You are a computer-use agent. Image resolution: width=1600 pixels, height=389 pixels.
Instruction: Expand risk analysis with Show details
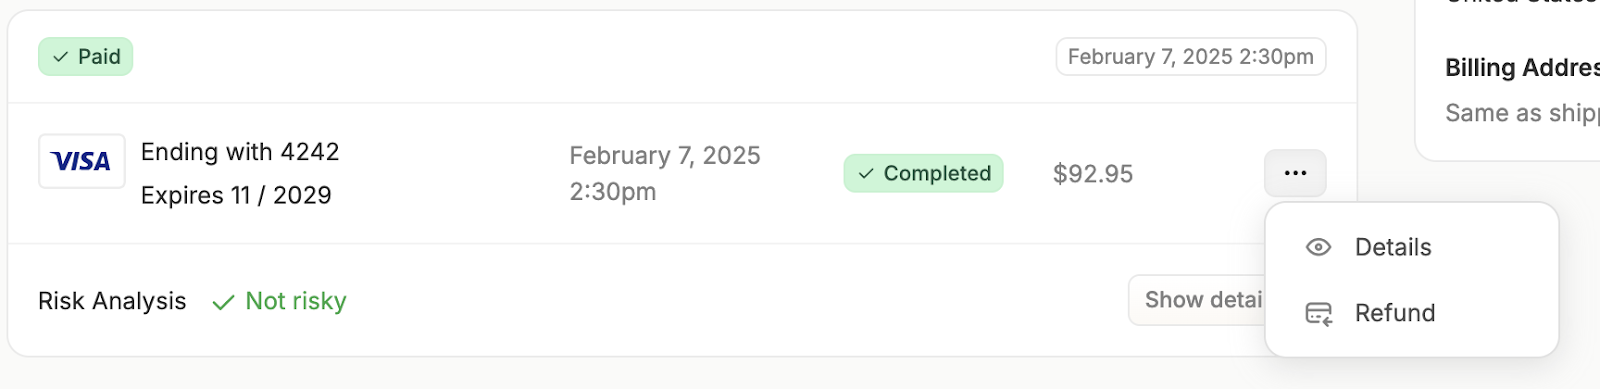(x=1197, y=300)
